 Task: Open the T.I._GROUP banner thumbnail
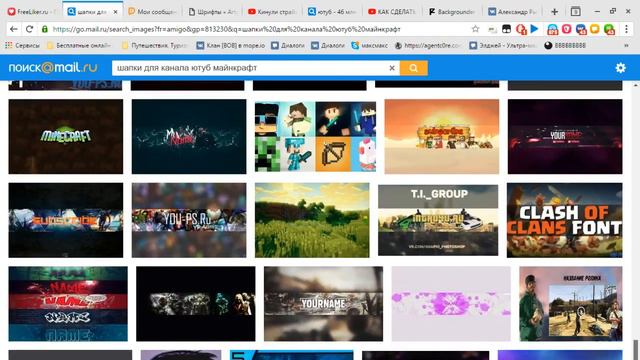pos(438,220)
